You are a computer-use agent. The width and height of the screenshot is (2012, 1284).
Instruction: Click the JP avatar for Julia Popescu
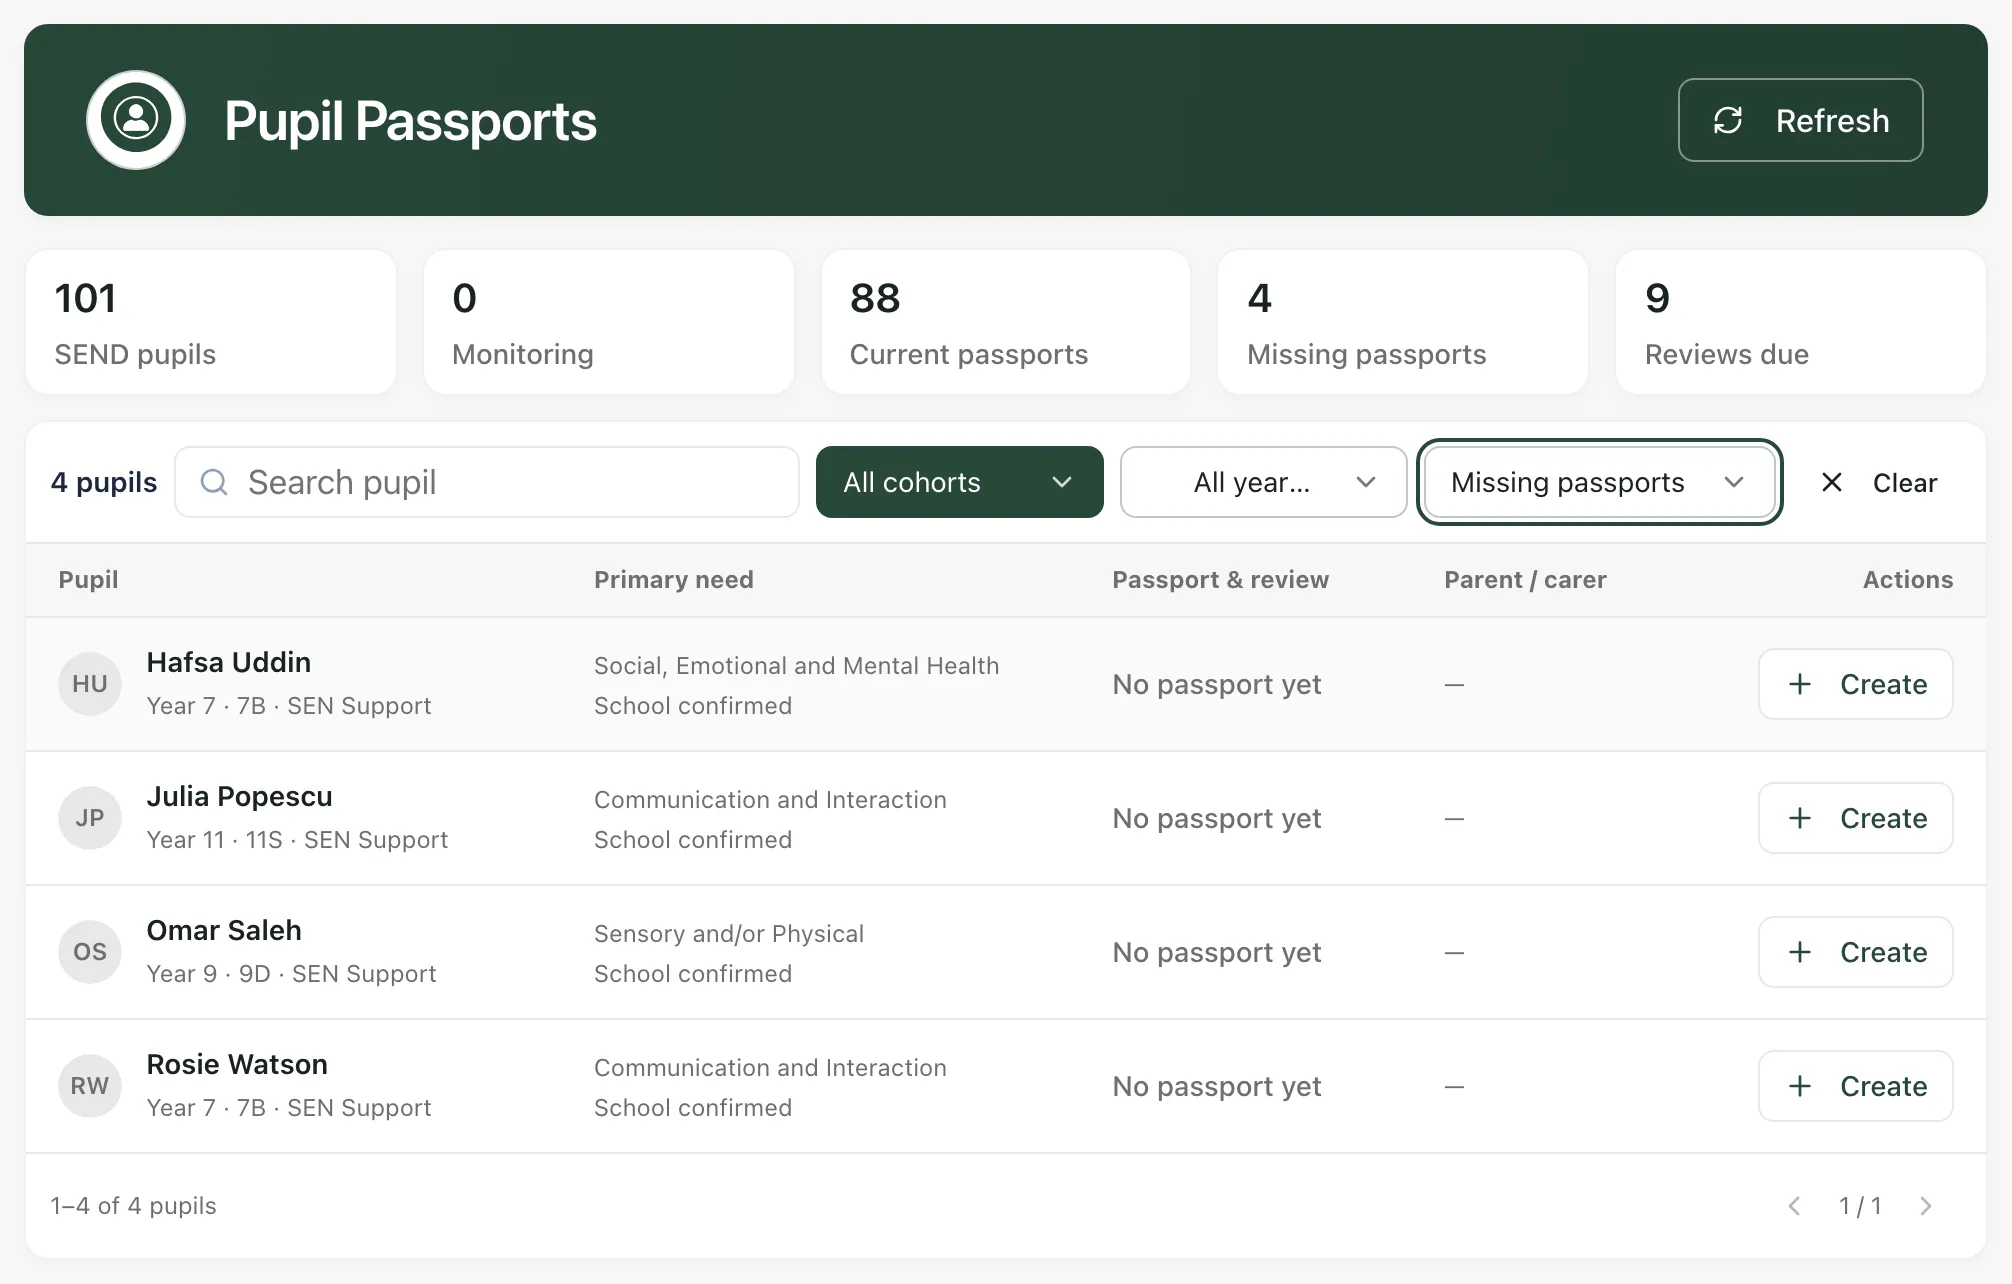click(90, 818)
